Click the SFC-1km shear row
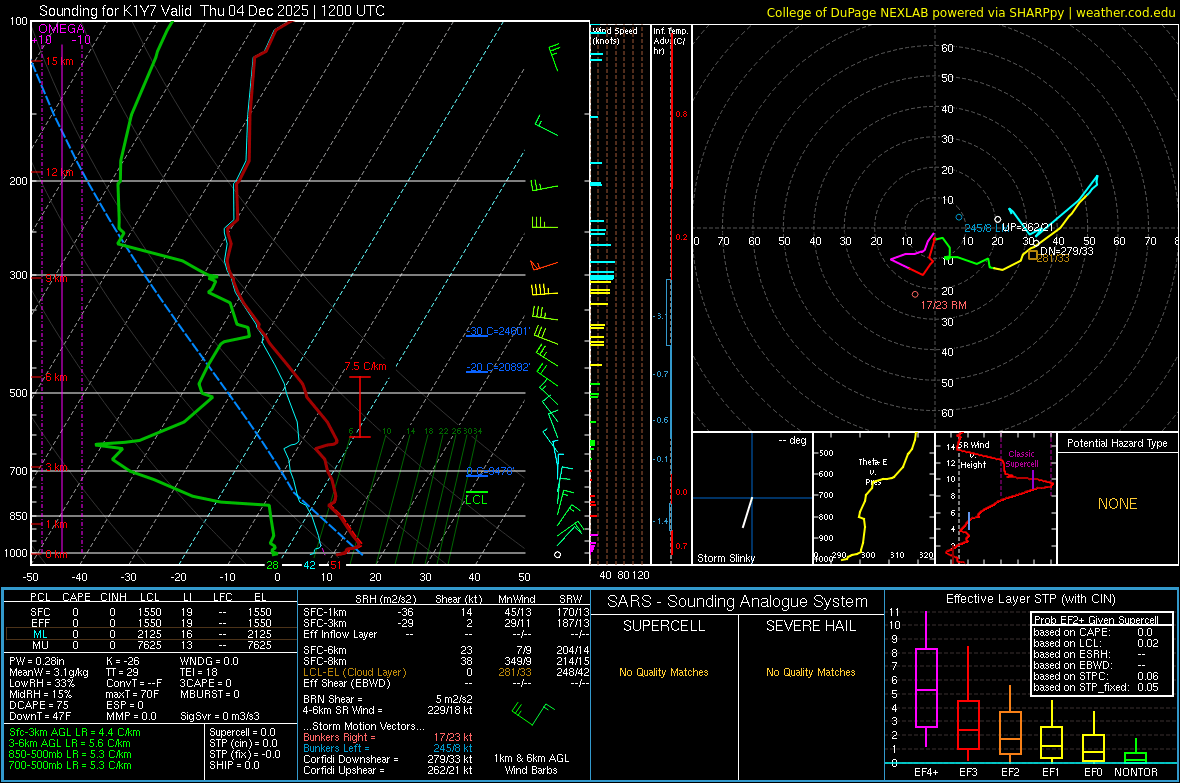 446,613
